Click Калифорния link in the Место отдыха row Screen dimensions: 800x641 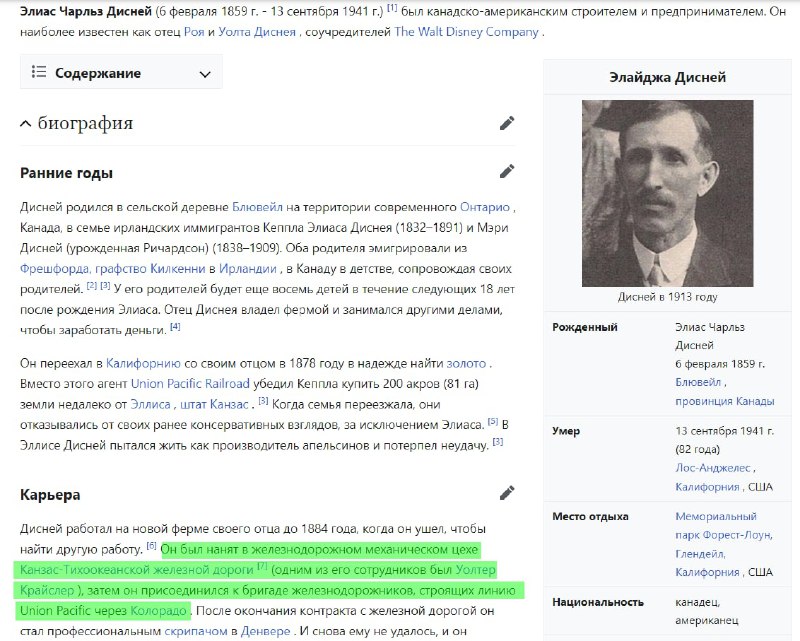pos(707,573)
